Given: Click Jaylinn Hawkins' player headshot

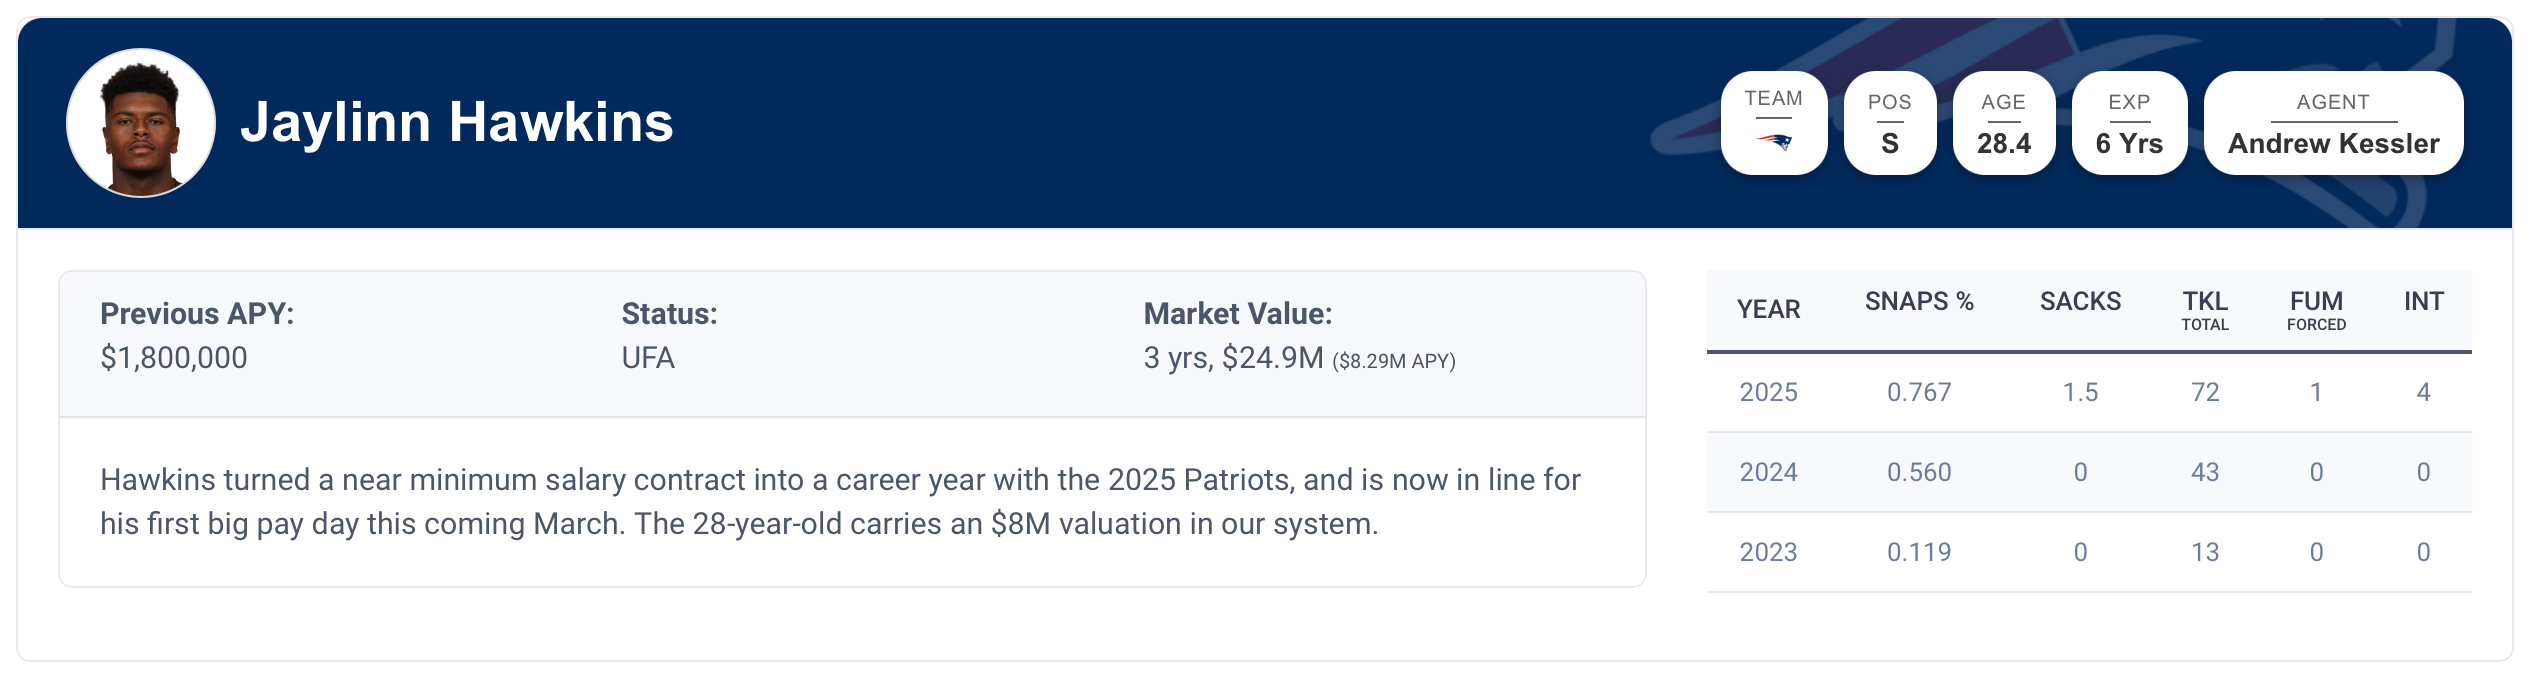Looking at the screenshot, I should [141, 123].
